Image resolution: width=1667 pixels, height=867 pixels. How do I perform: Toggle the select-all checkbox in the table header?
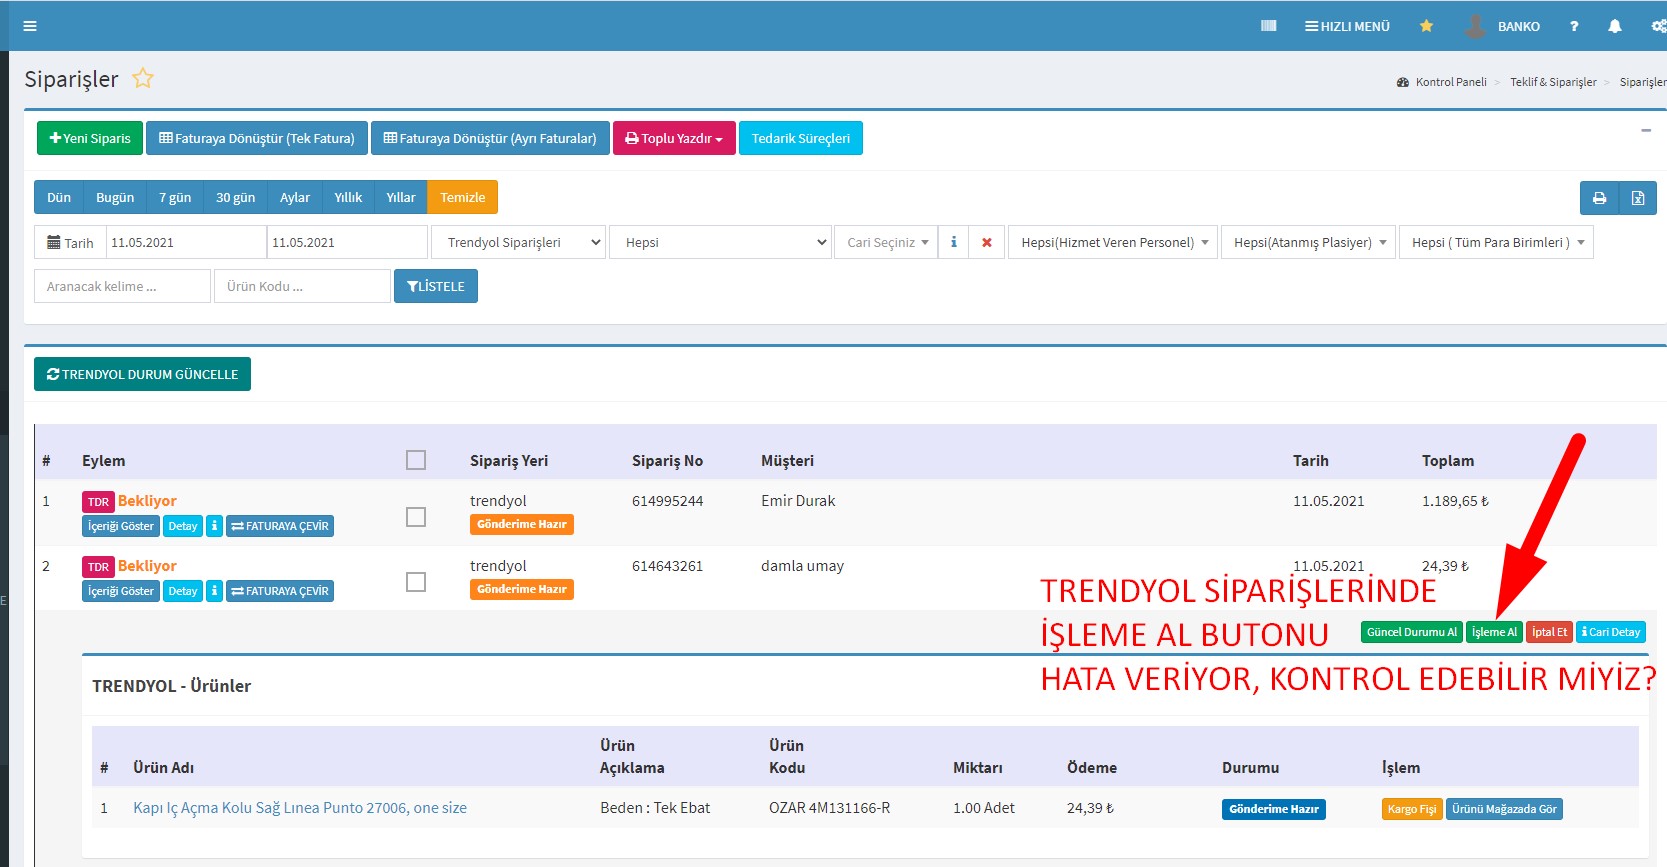point(416,460)
